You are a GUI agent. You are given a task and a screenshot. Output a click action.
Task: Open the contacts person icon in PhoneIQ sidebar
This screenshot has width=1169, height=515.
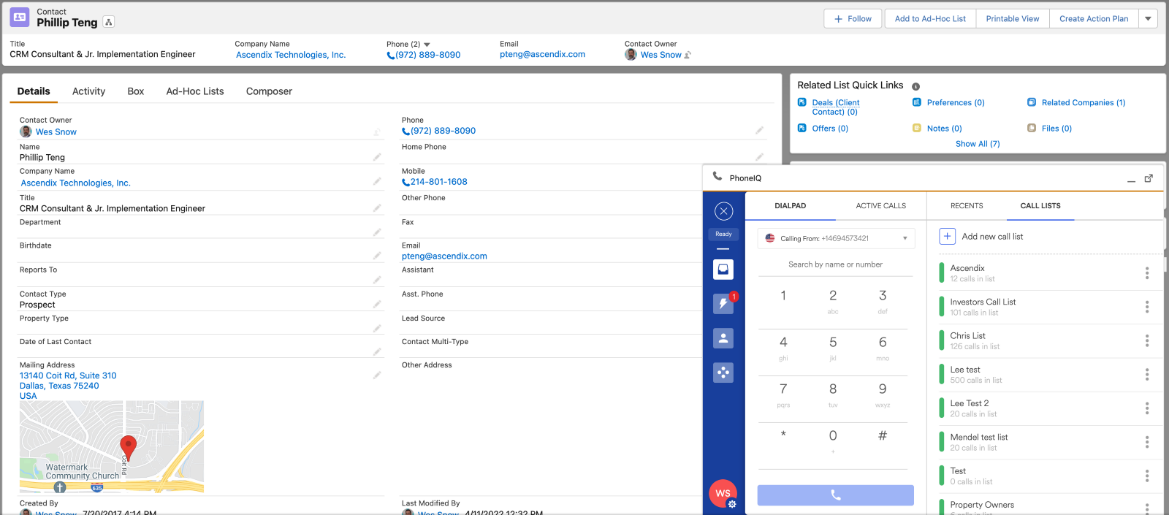(x=723, y=338)
